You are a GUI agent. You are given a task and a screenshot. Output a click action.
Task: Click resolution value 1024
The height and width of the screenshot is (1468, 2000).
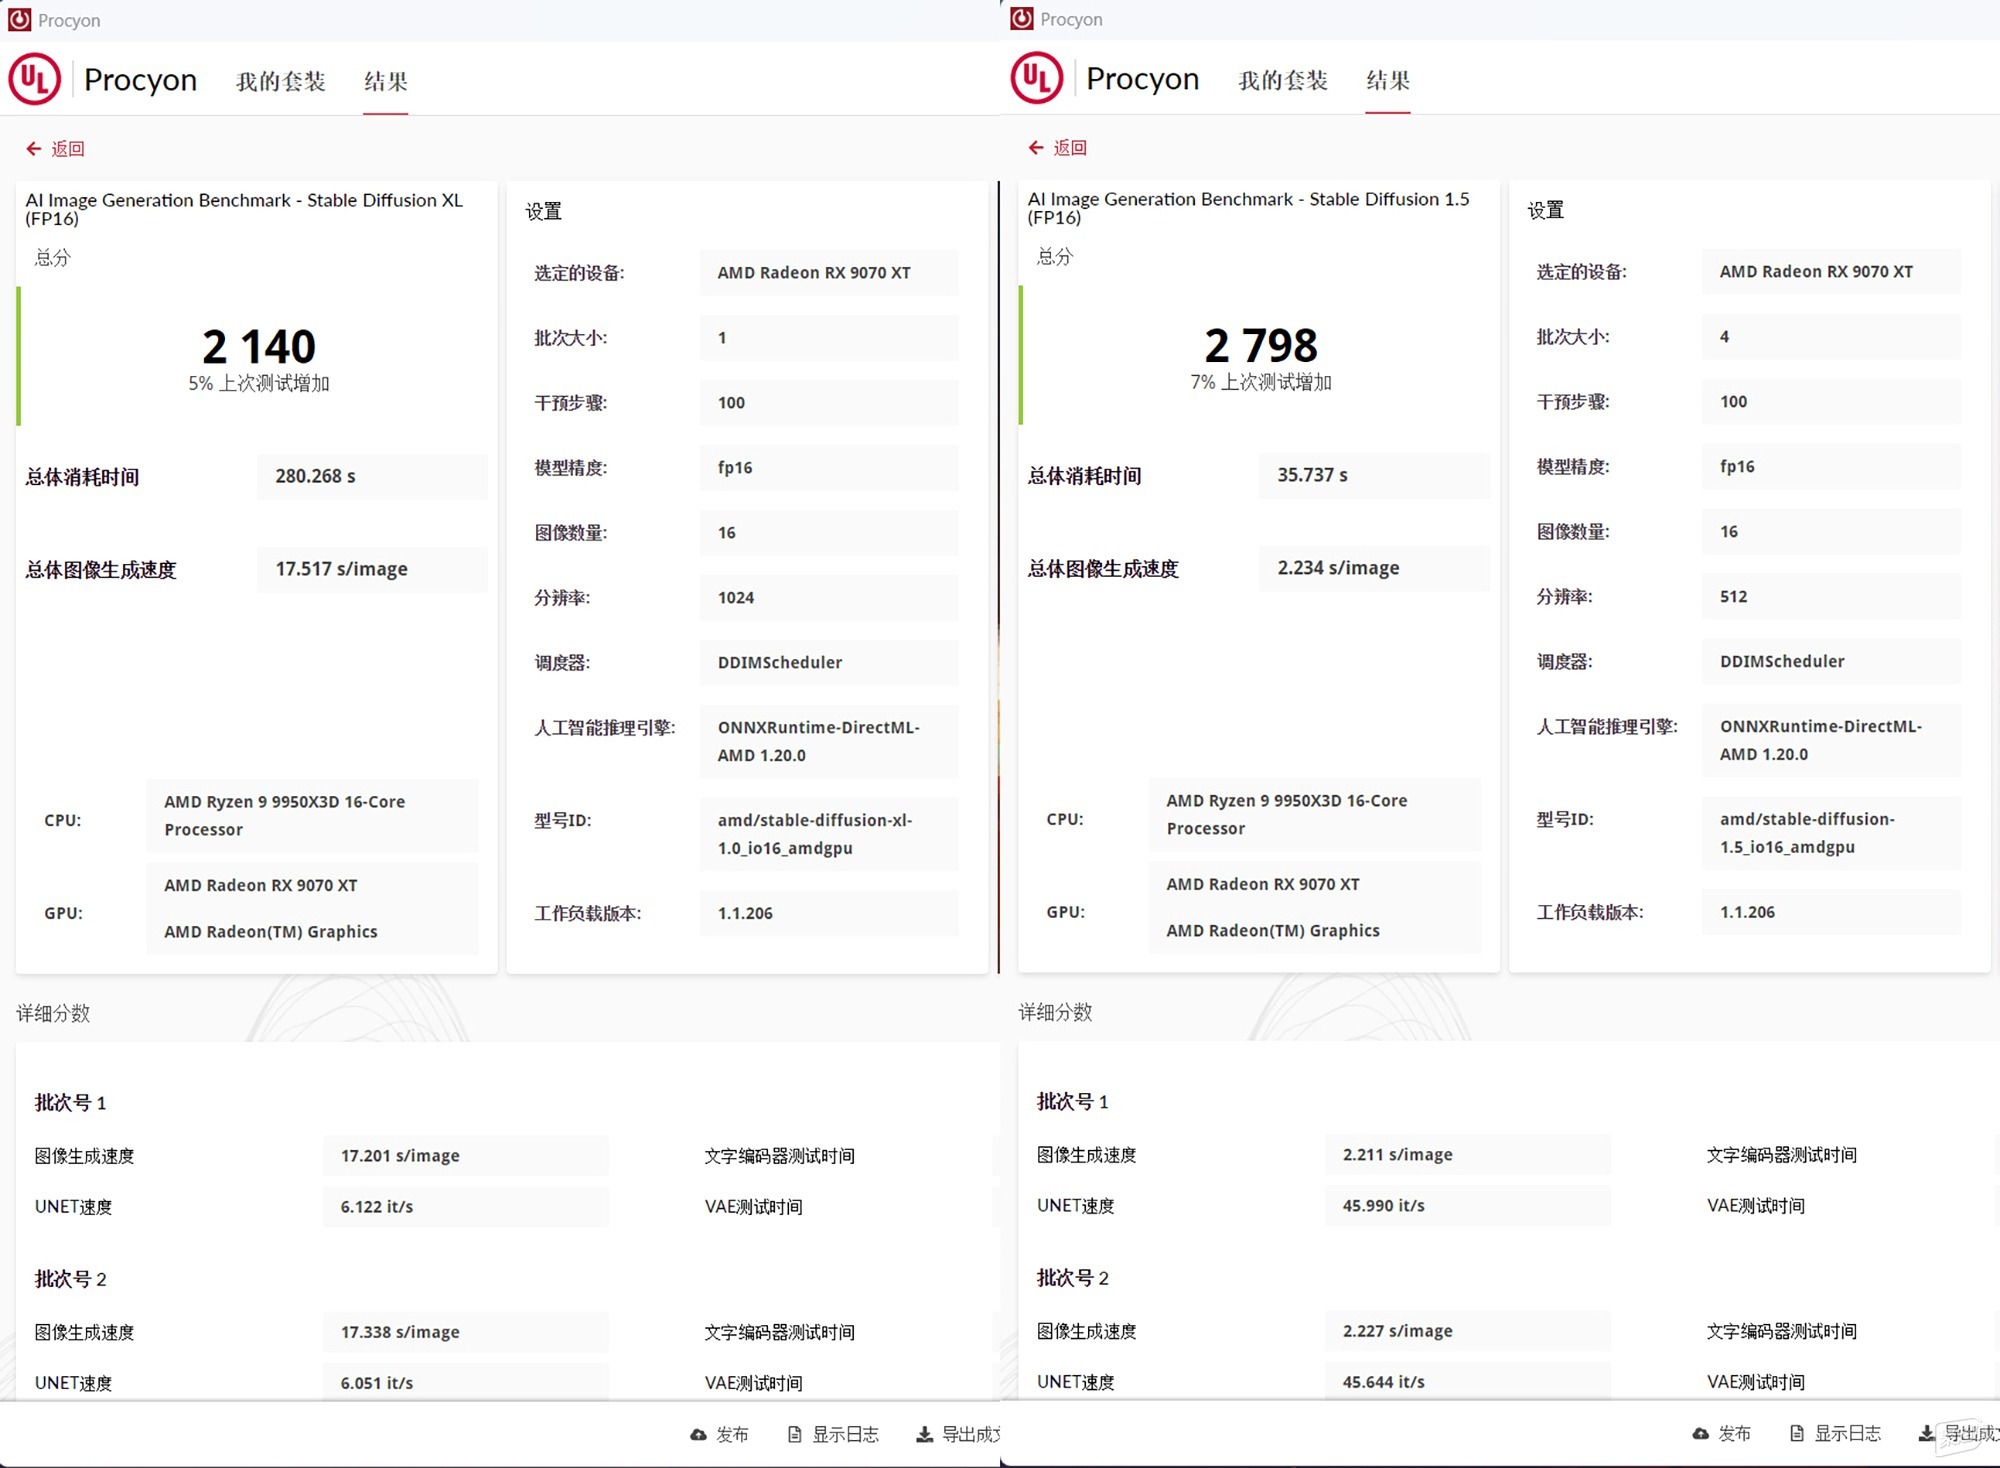point(829,598)
